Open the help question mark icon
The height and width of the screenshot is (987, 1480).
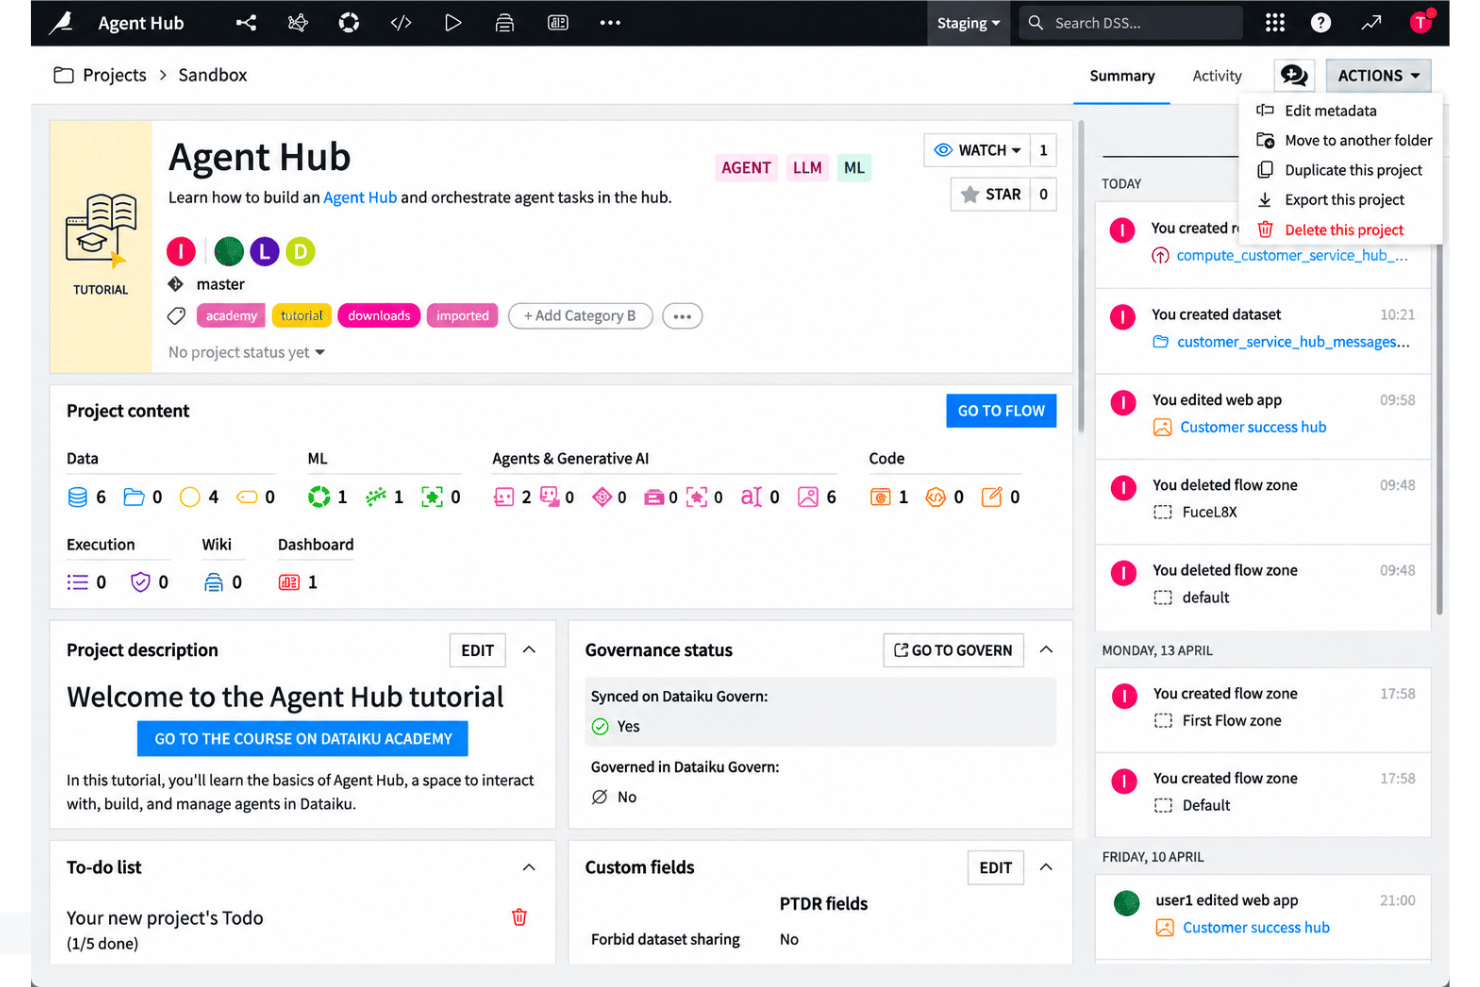click(x=1321, y=23)
